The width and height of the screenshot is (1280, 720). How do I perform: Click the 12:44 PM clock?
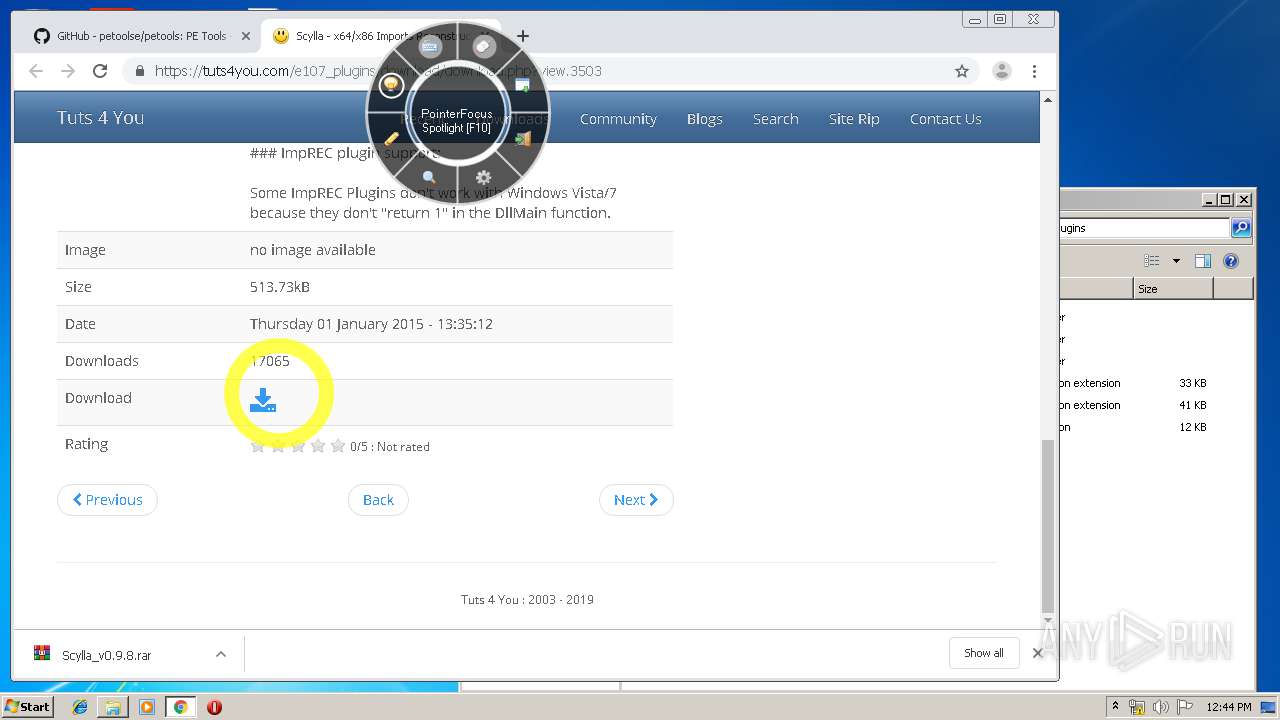pos(1229,707)
